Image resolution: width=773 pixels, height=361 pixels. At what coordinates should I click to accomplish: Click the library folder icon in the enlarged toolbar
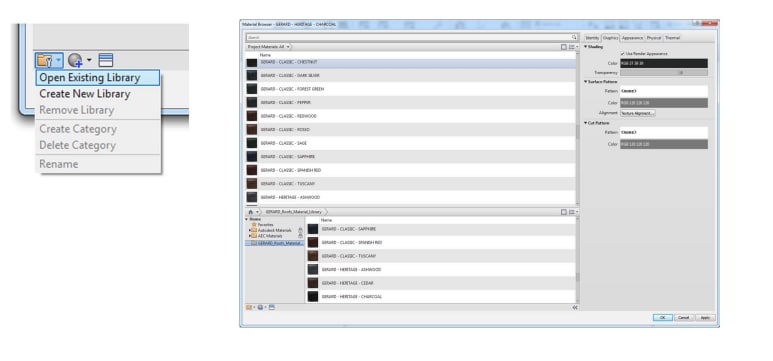click(45, 61)
